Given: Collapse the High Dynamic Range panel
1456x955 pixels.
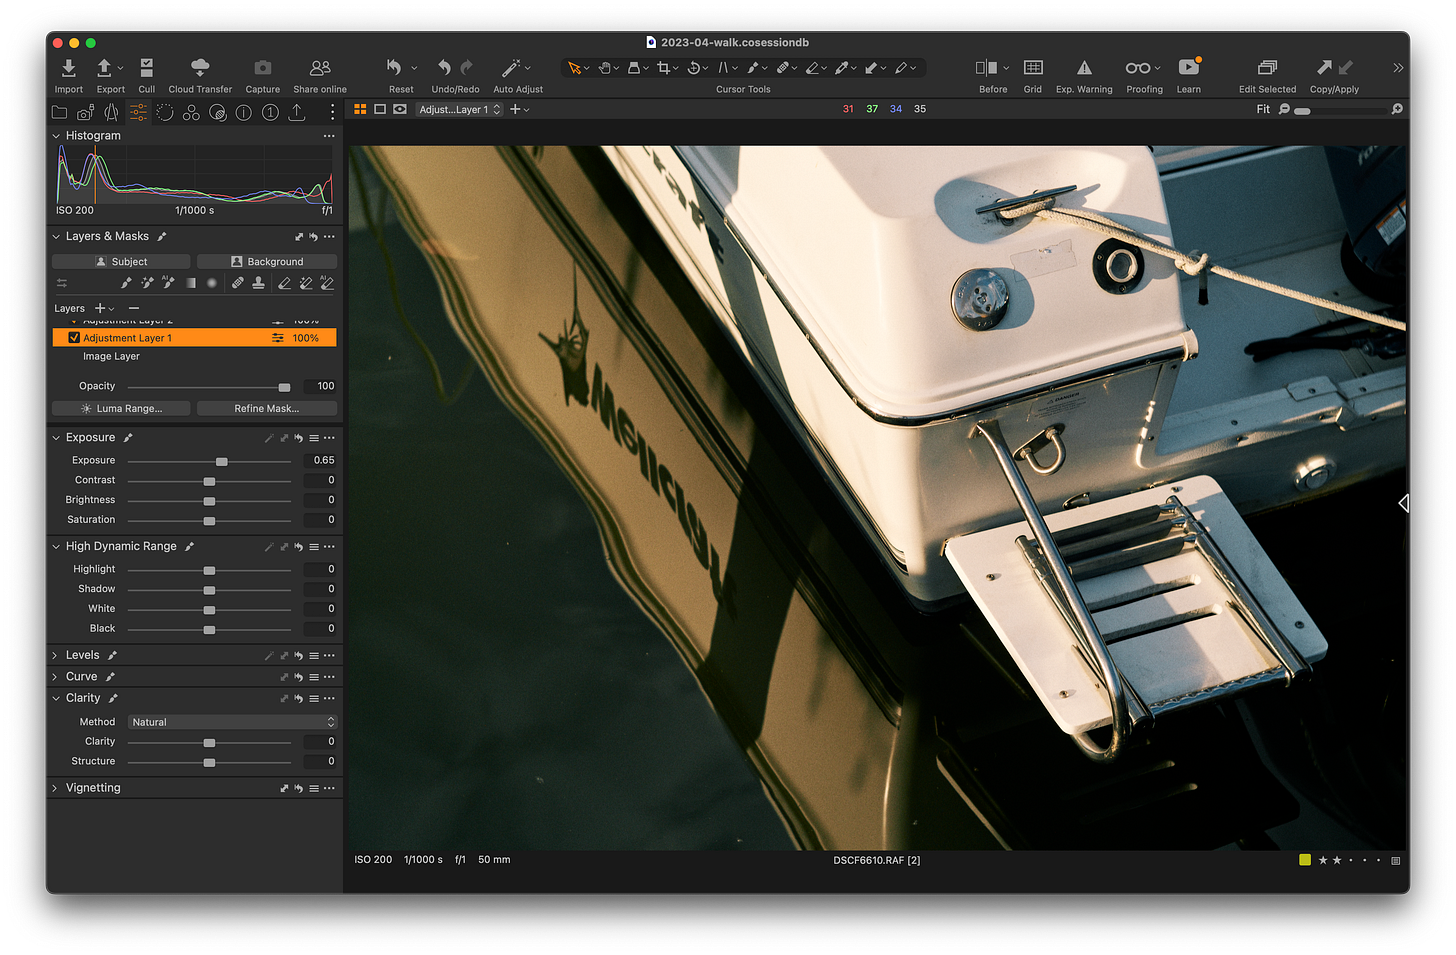Looking at the screenshot, I should 56,546.
